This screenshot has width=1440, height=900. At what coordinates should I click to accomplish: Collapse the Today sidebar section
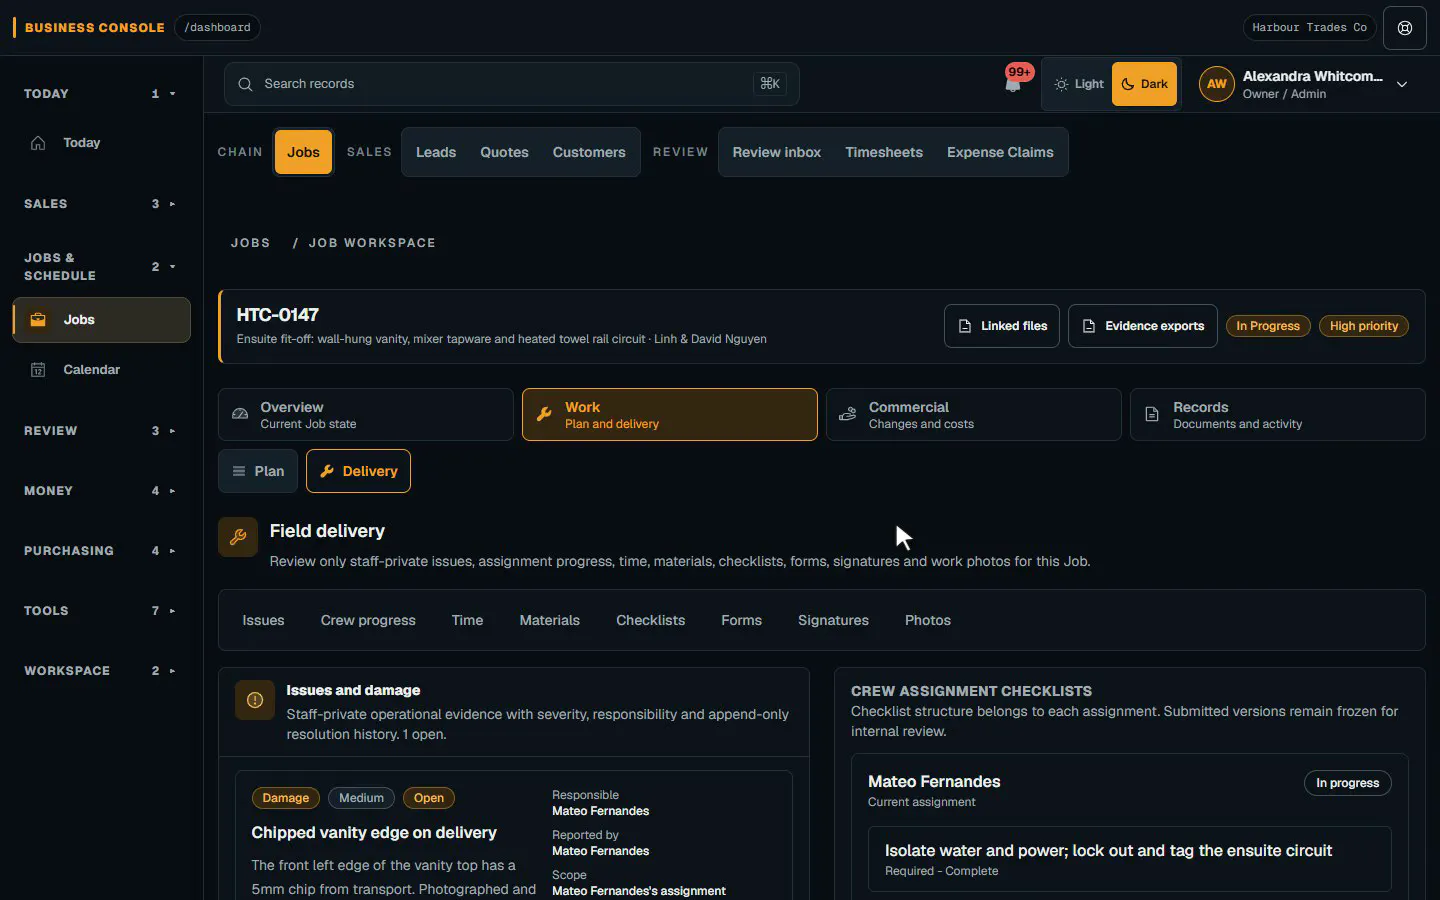(x=100, y=94)
